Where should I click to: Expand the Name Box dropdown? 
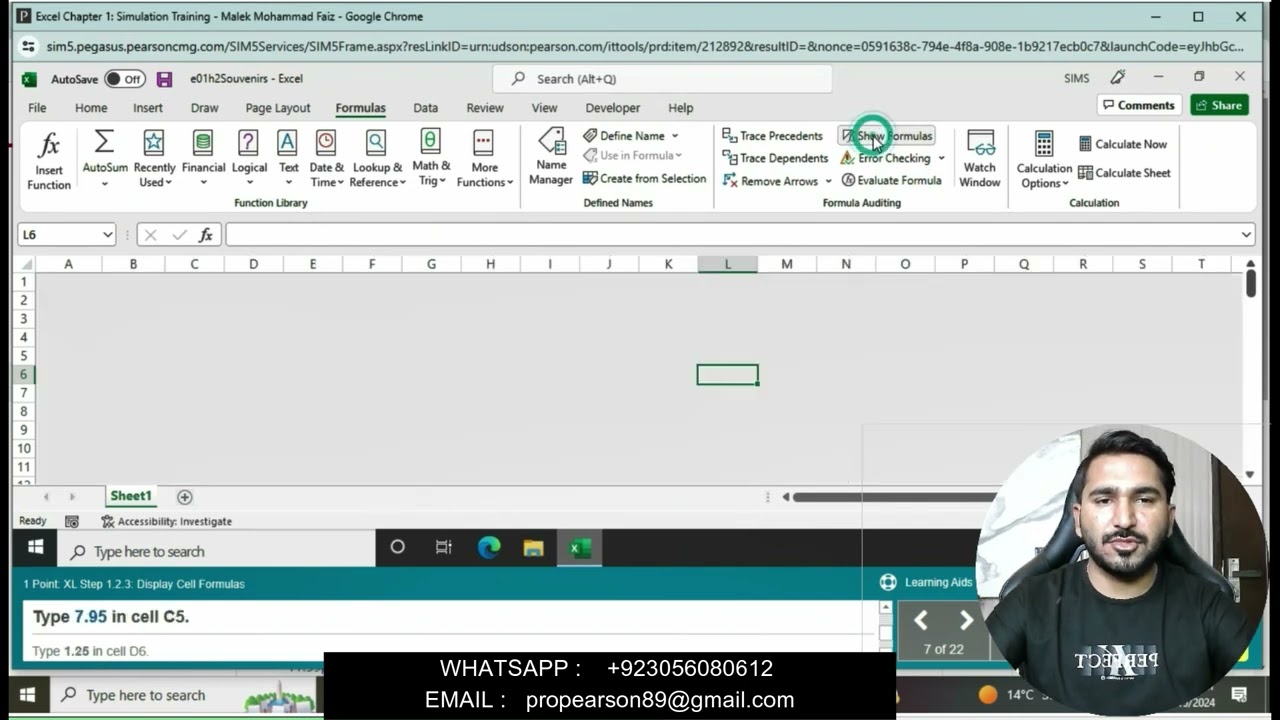[108, 235]
